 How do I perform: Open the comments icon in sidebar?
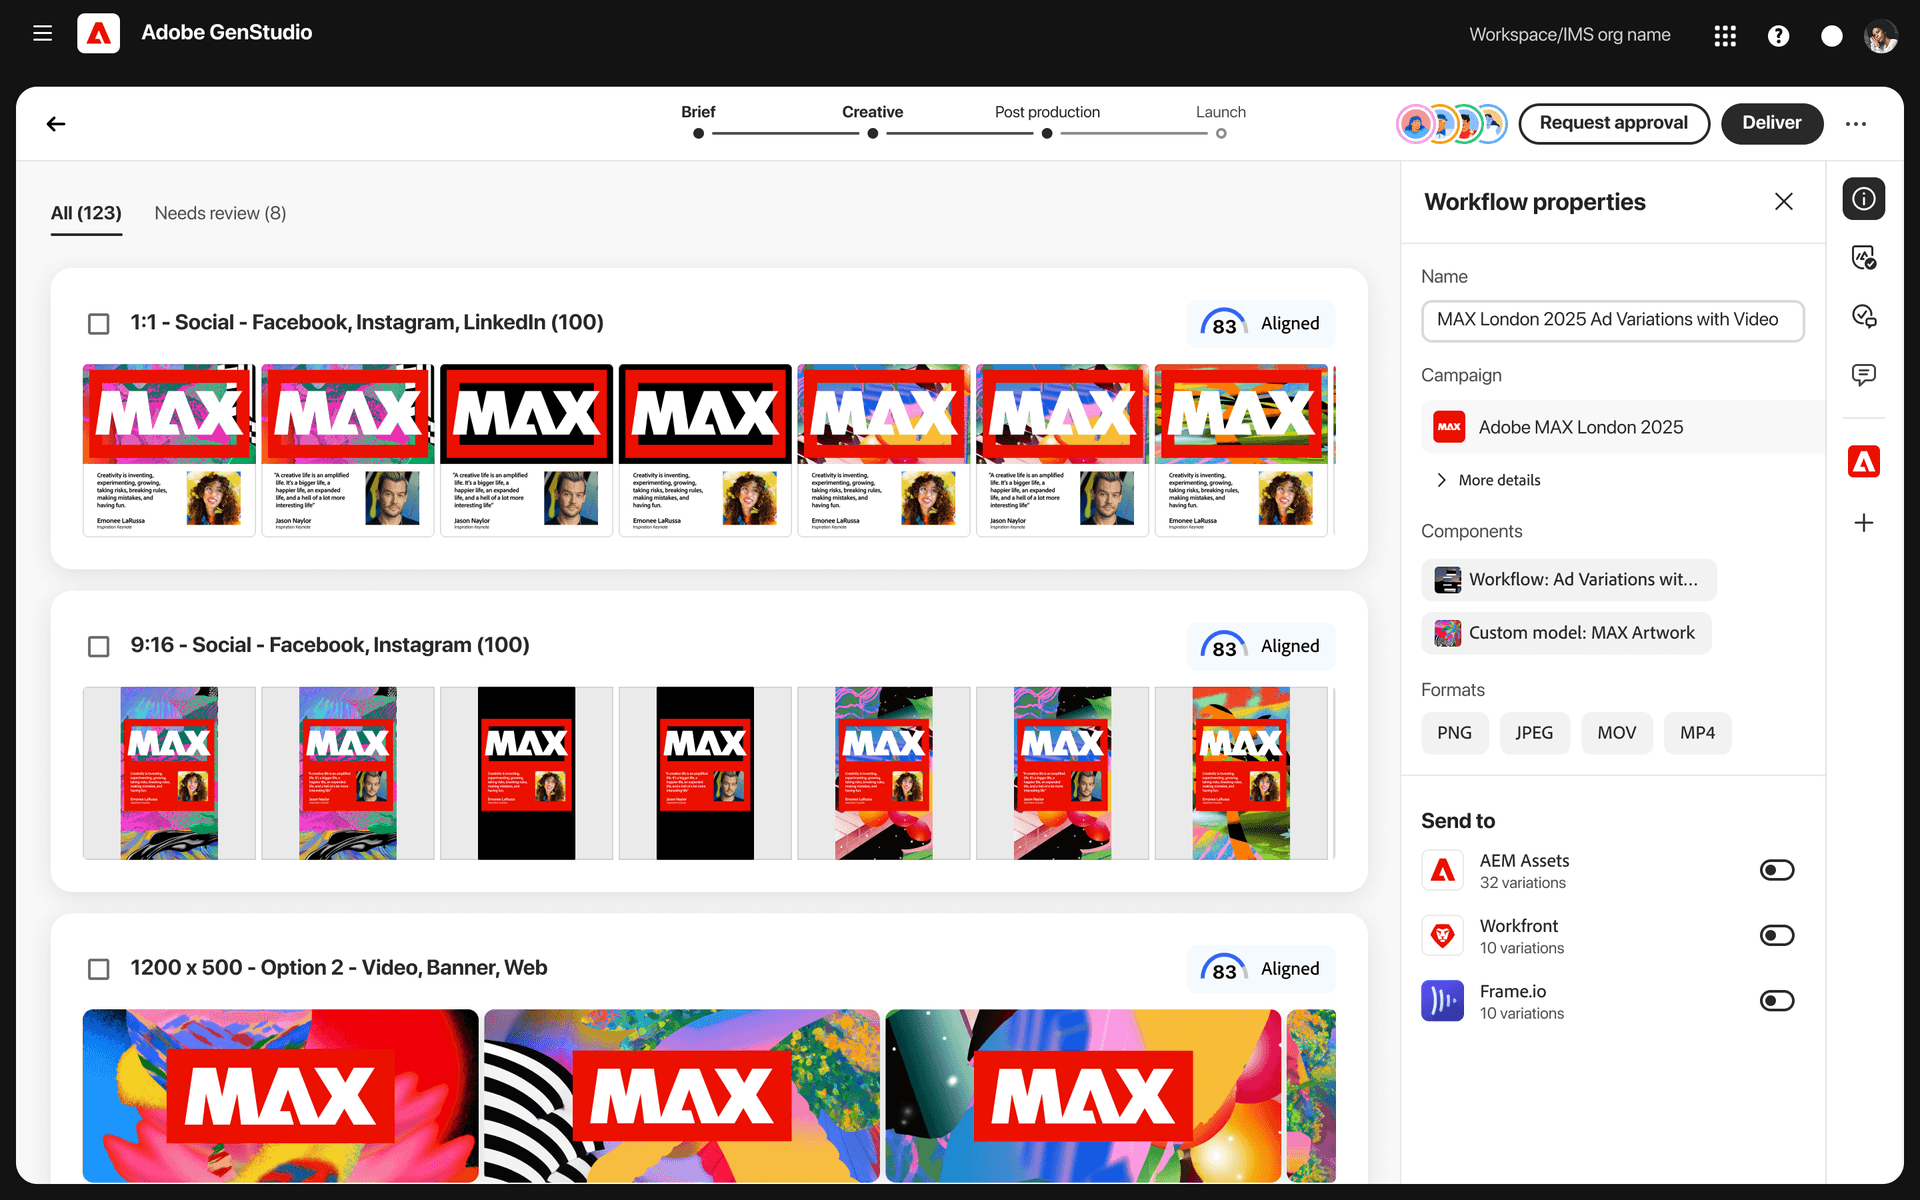[x=1864, y=375]
